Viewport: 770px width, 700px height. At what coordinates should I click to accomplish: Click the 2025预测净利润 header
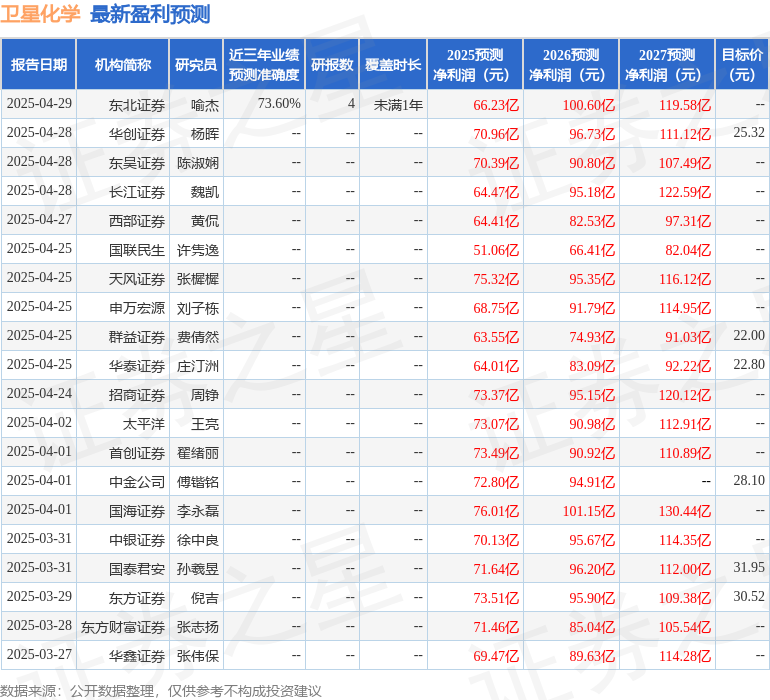[475, 64]
